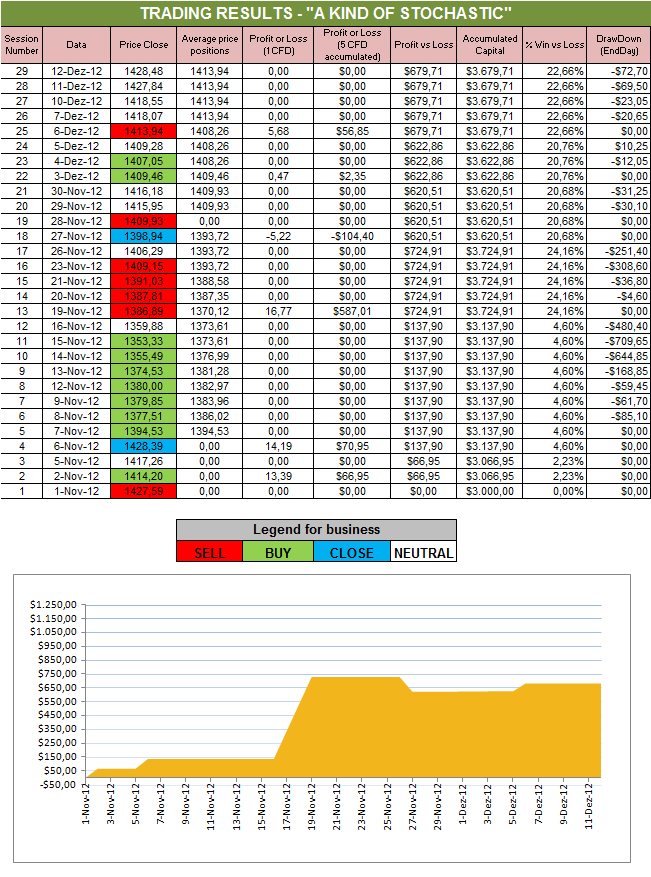This screenshot has width=651, height=877.
Task: Click the blue price cell 1428,39
Action: (x=144, y=446)
